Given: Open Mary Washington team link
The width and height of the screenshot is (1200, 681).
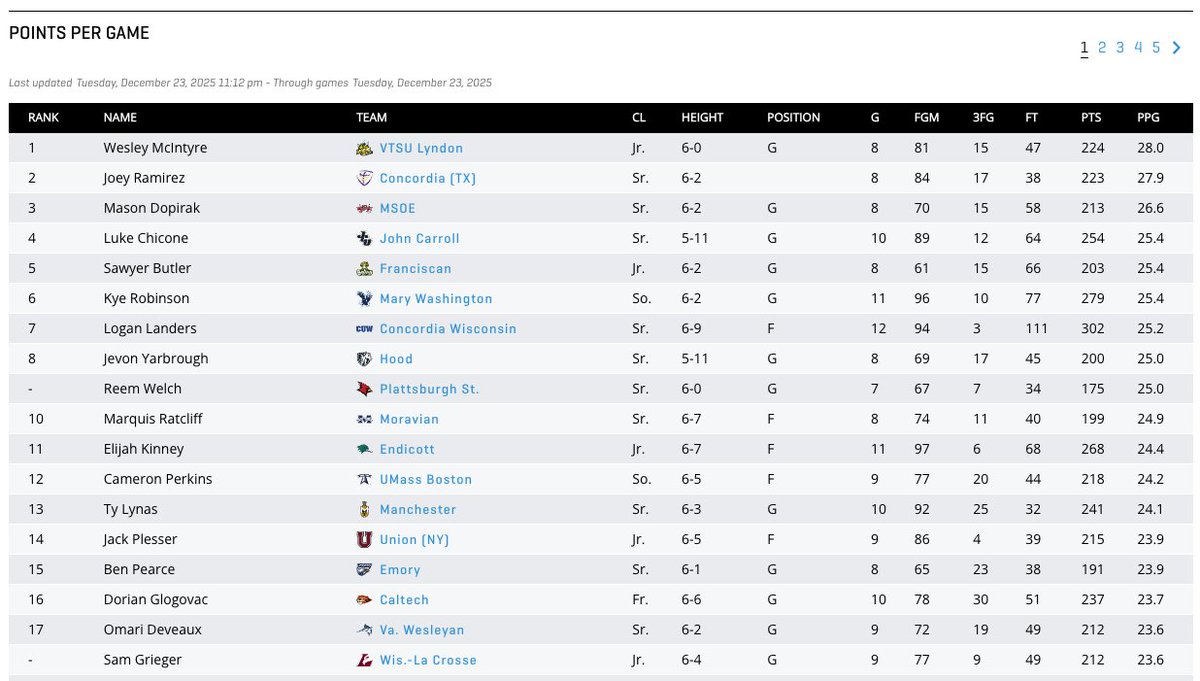Looking at the screenshot, I should [x=436, y=298].
